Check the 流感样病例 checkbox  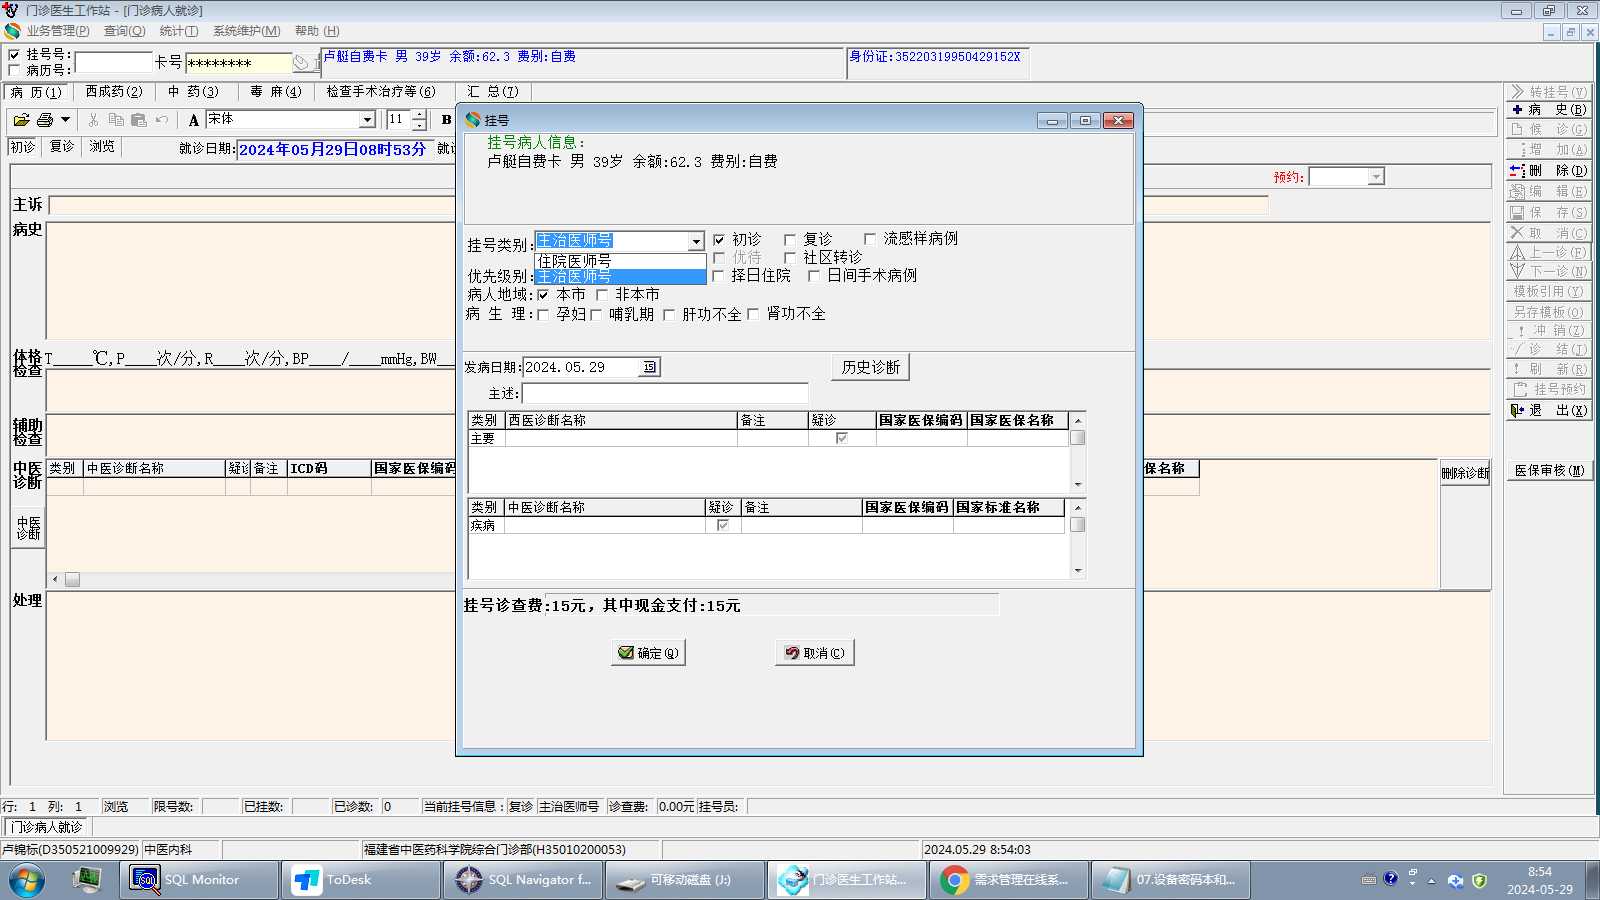870,239
